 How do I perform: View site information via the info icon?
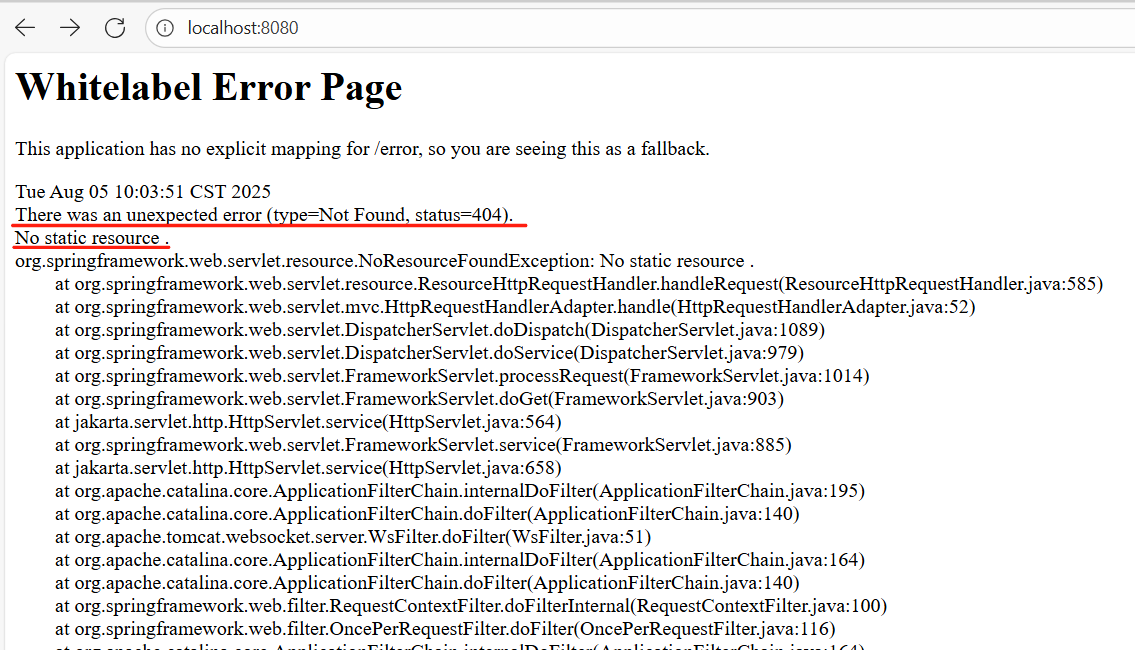pos(165,28)
